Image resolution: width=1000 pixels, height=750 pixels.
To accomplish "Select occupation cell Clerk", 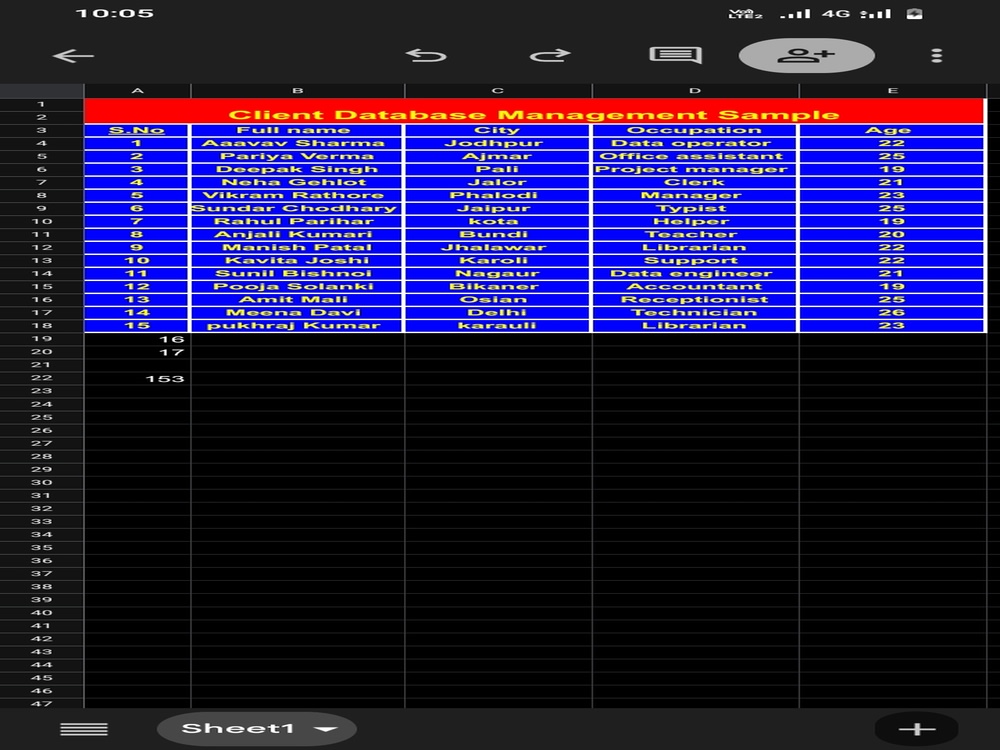I will click(x=695, y=182).
